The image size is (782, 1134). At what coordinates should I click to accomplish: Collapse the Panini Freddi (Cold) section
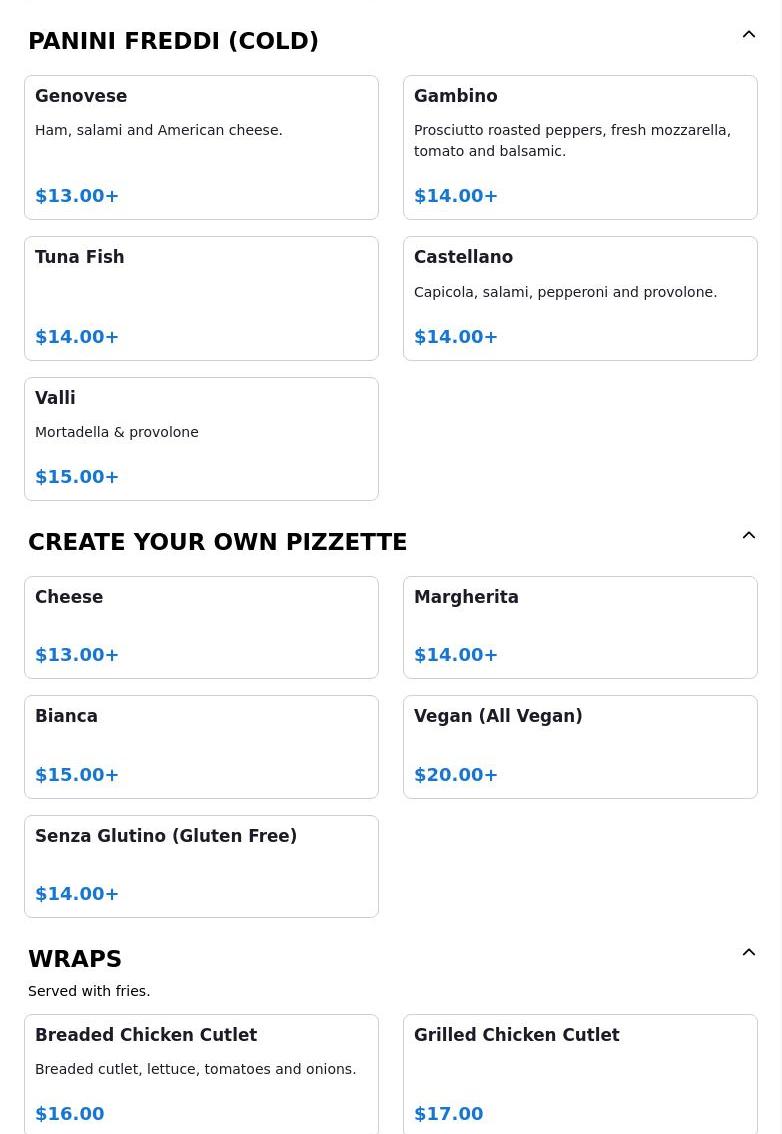[x=749, y=34]
